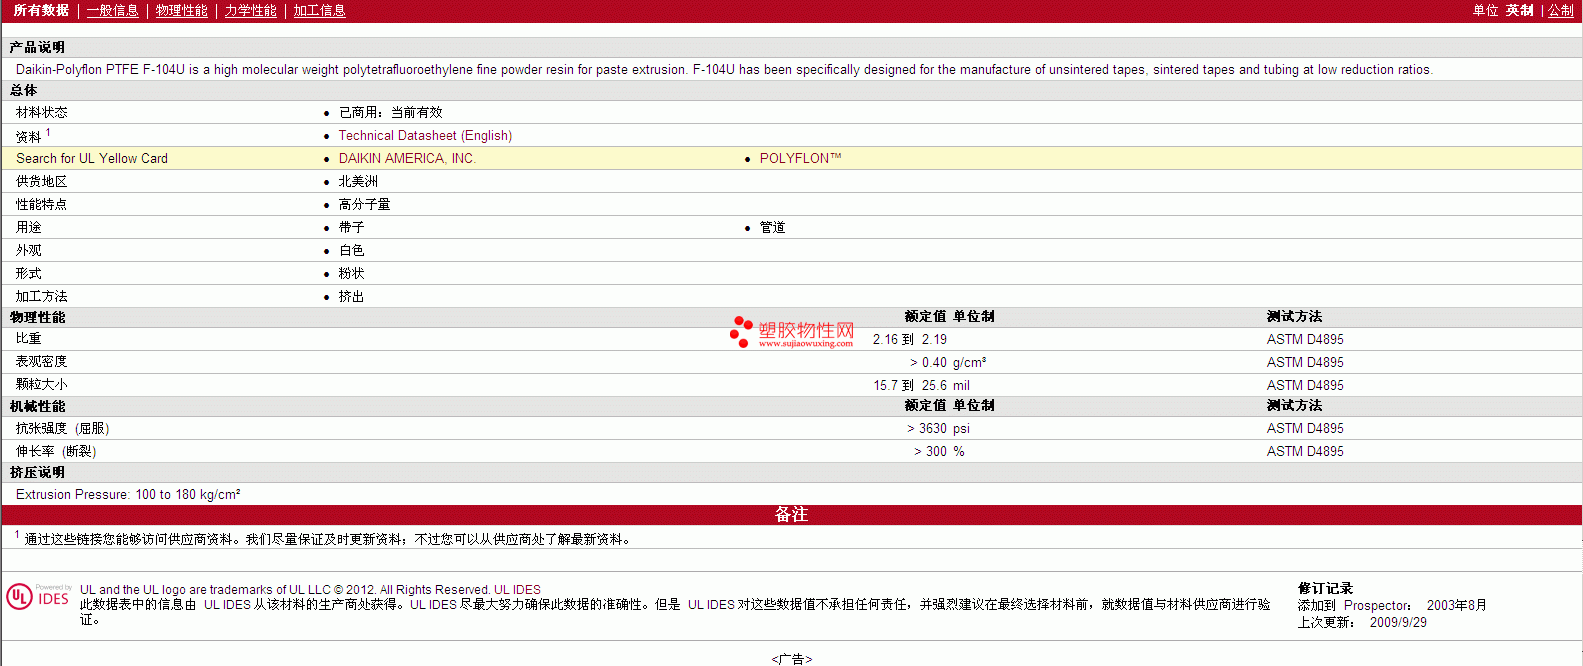Click the 挤压说明 section header
This screenshot has height=666, width=1583.
pos(38,472)
